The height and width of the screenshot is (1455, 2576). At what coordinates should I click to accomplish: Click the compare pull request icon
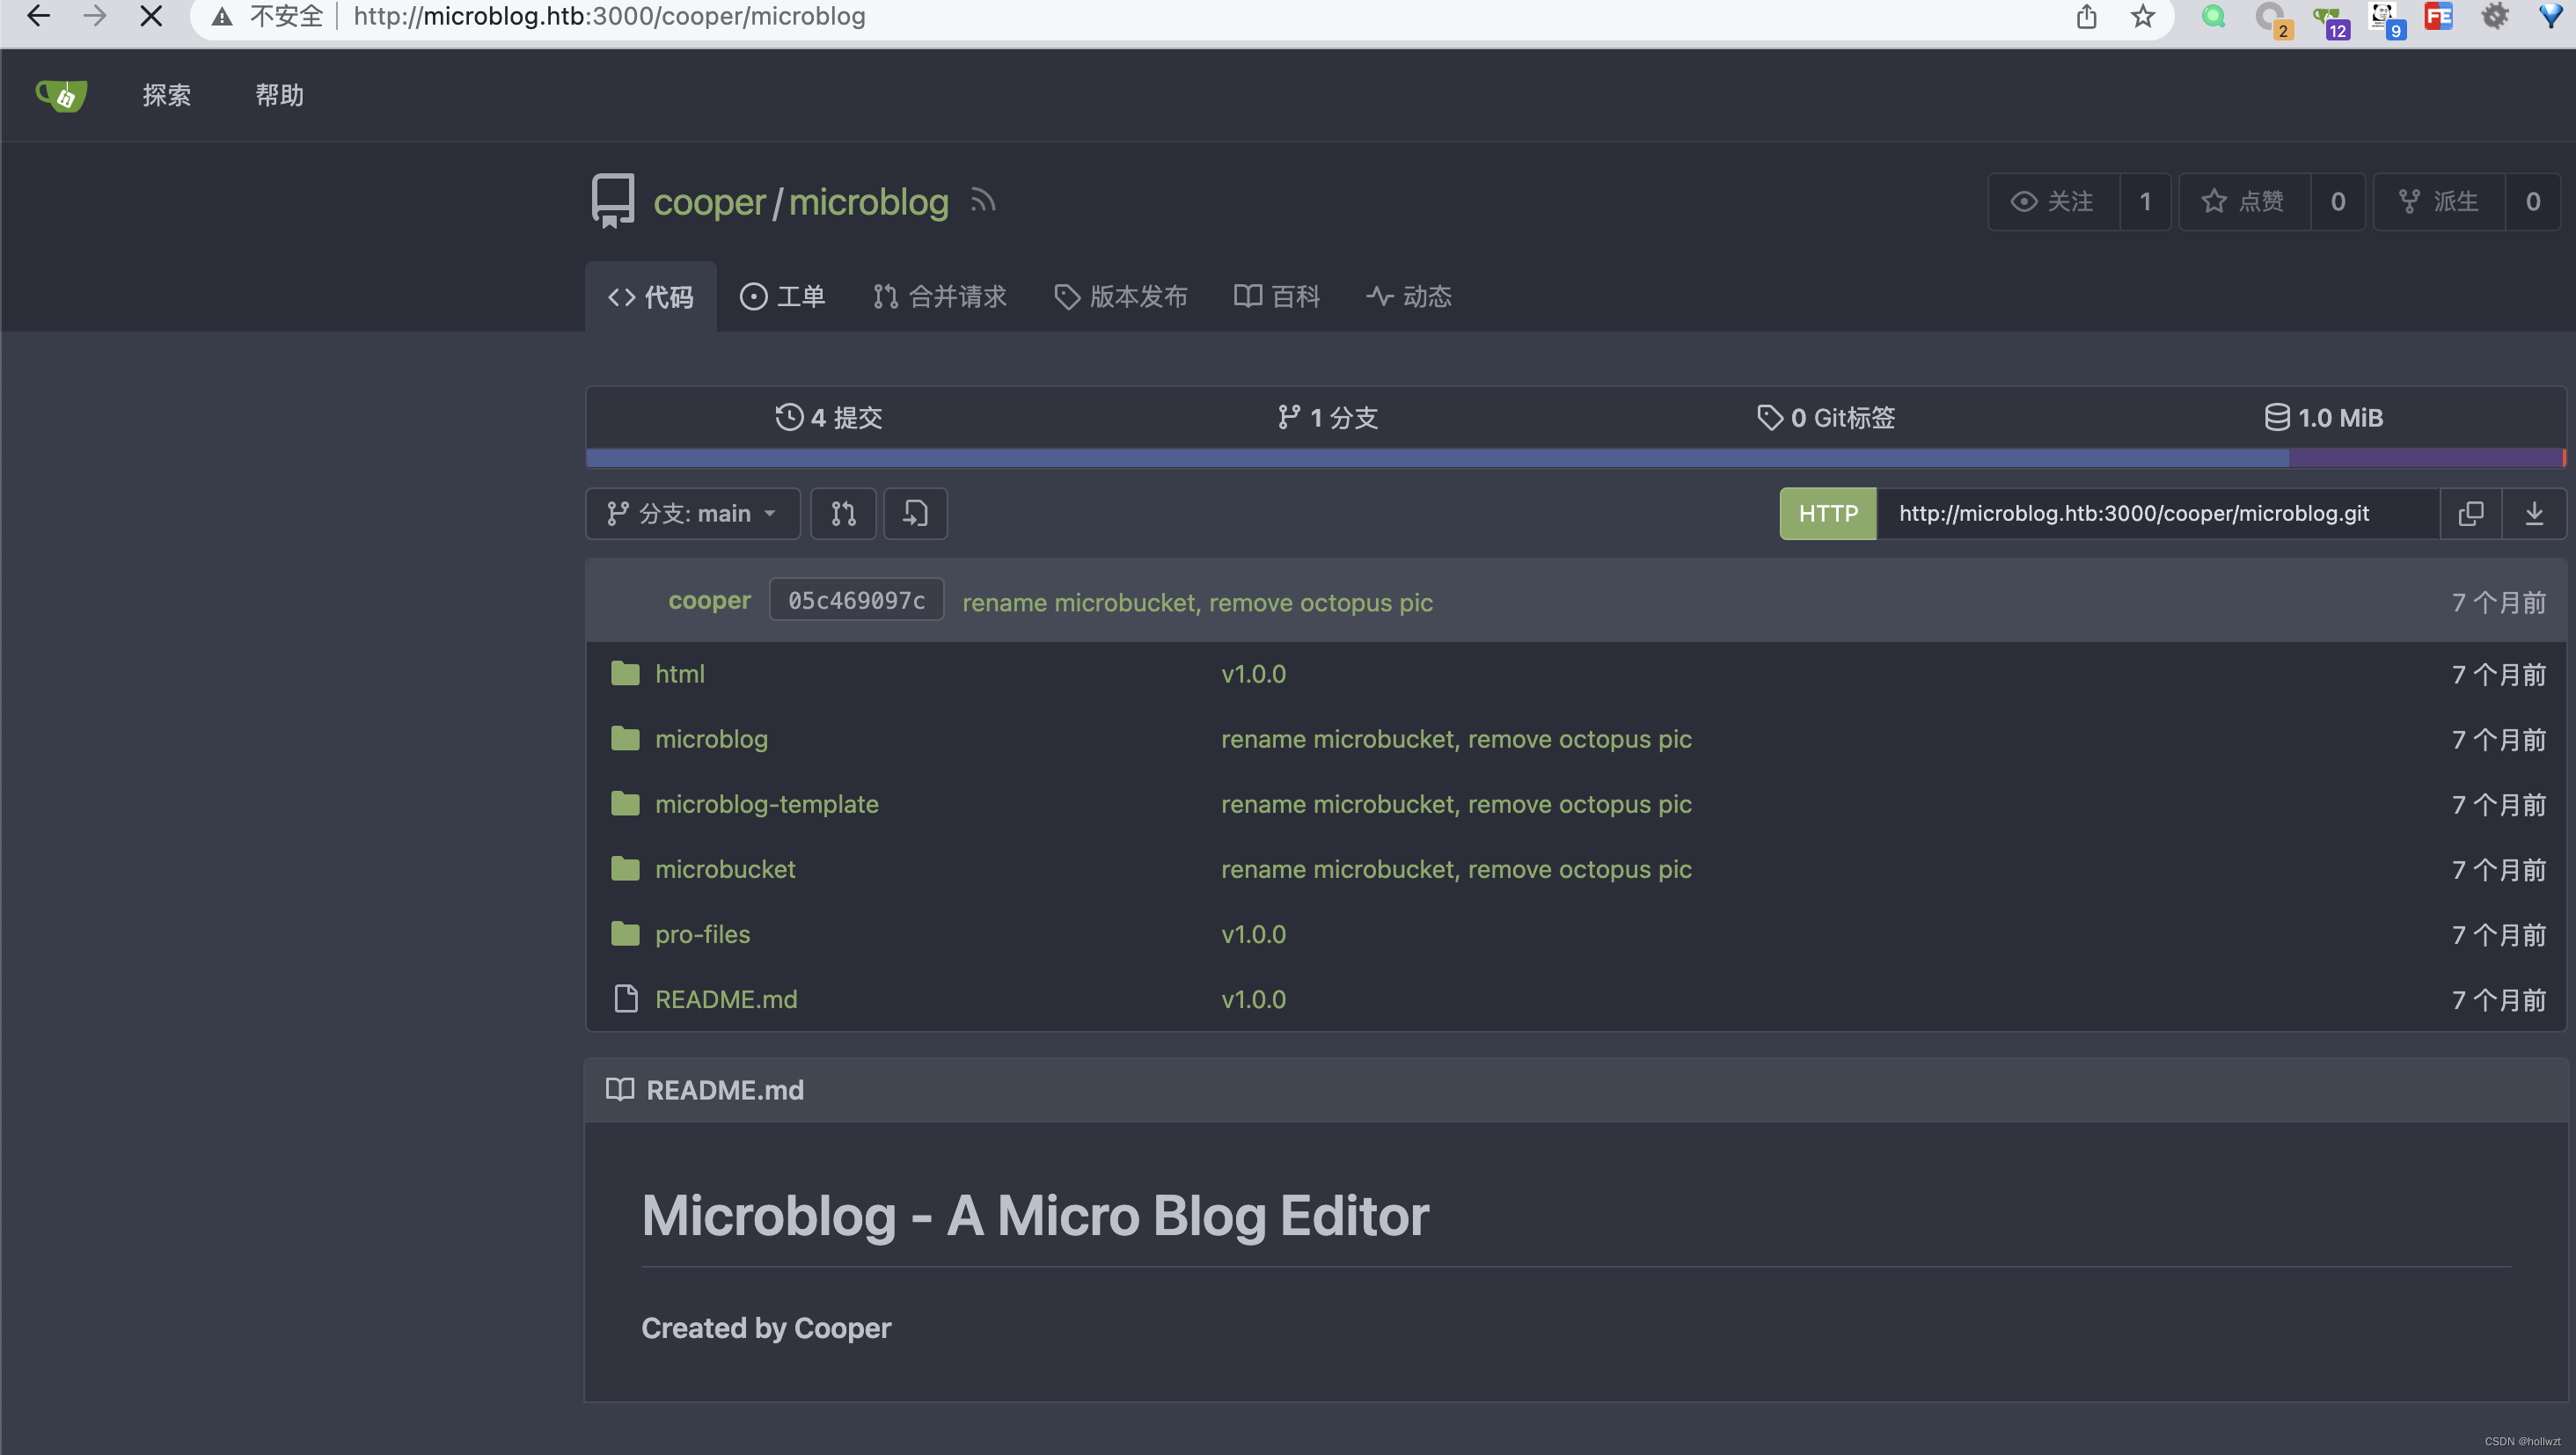[x=843, y=513]
